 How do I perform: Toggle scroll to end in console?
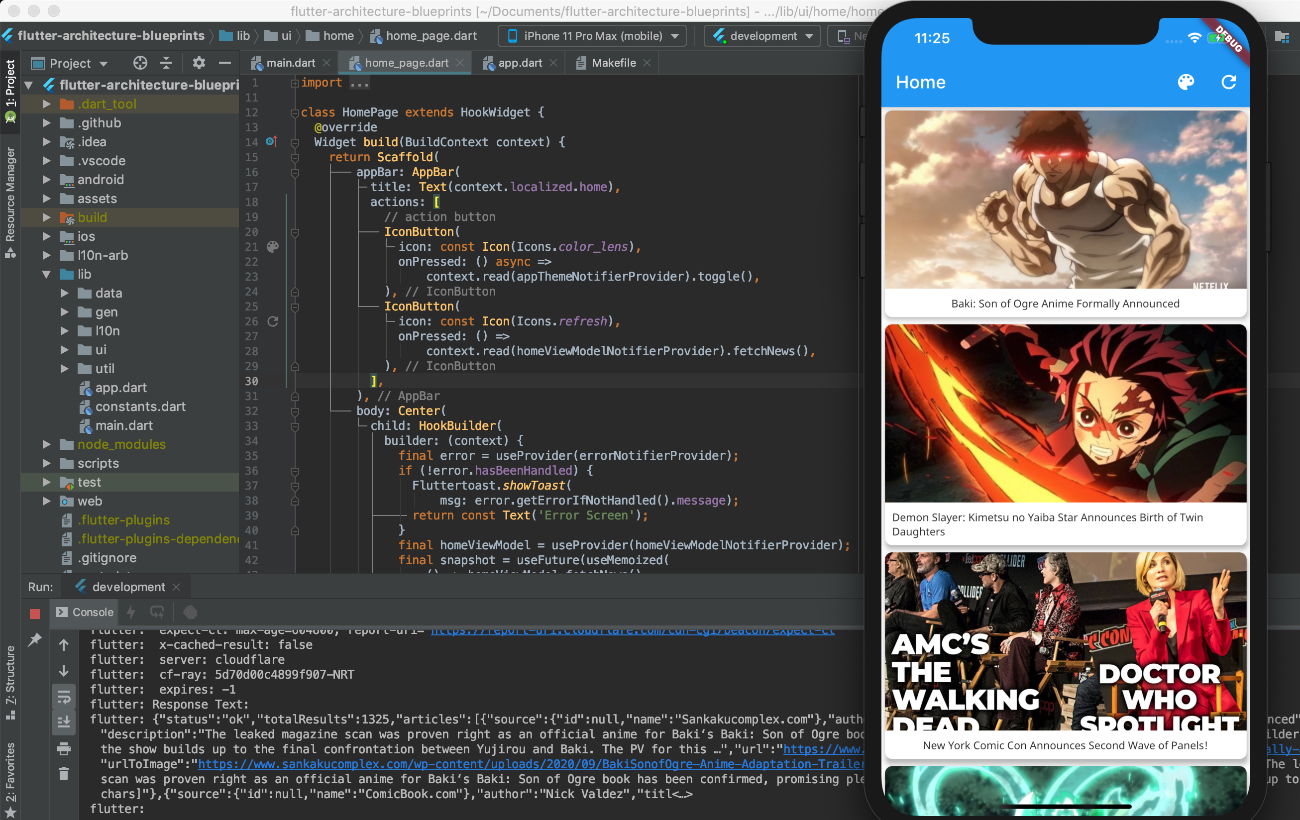click(x=64, y=722)
